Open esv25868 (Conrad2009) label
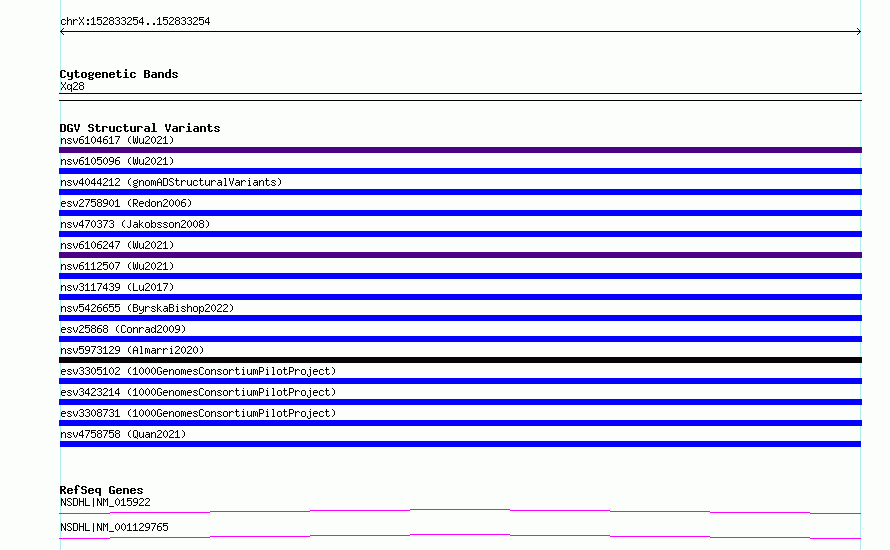Screen dimensions: 890x550 tap(123, 329)
